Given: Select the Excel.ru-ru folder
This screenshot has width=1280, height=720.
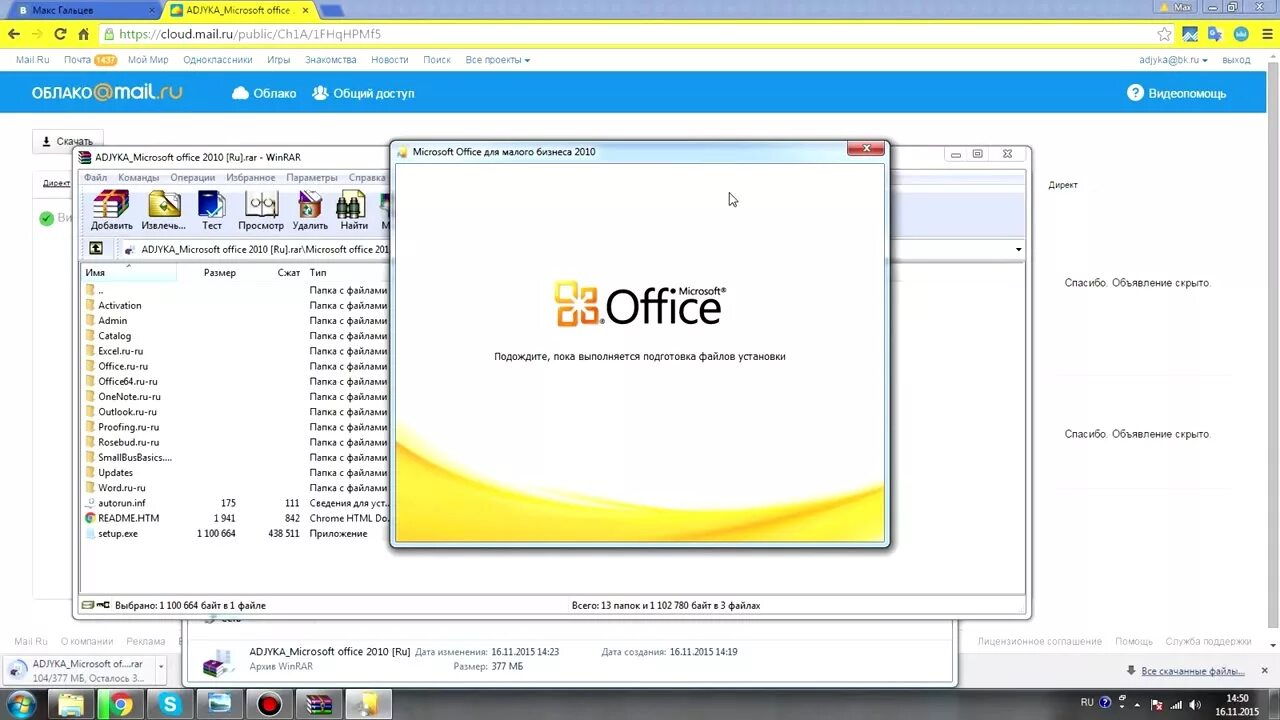Looking at the screenshot, I should 120,351.
